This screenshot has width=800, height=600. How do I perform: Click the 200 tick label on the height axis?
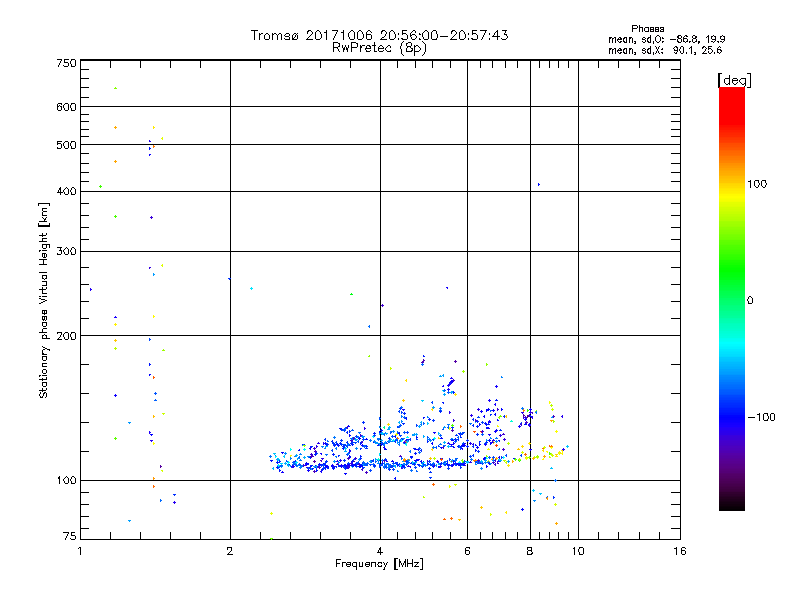point(66,336)
